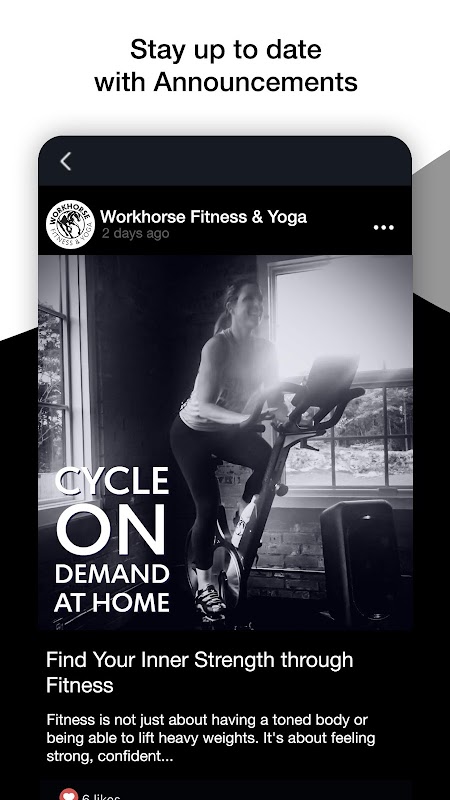This screenshot has height=800, width=450.
Task: Click the large "ON" word in the image
Action: [111, 529]
